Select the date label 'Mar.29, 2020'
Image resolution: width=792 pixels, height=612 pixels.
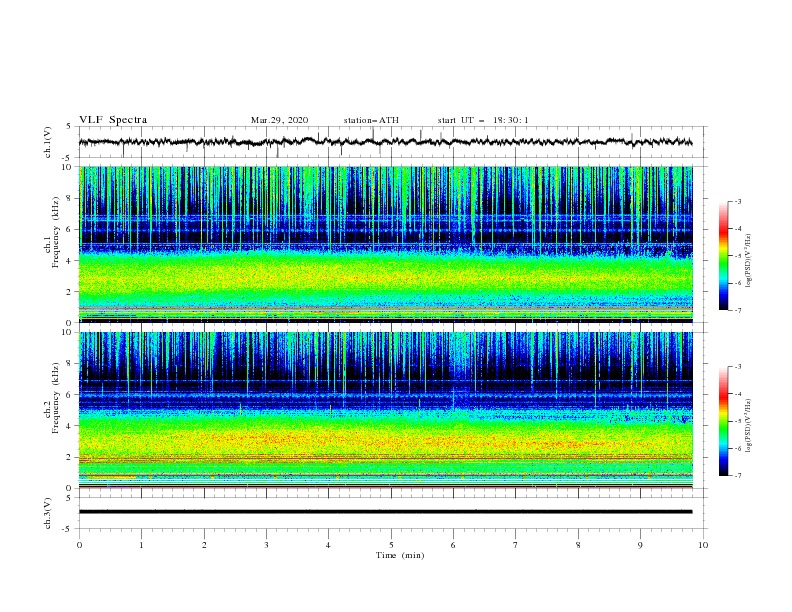pos(279,120)
